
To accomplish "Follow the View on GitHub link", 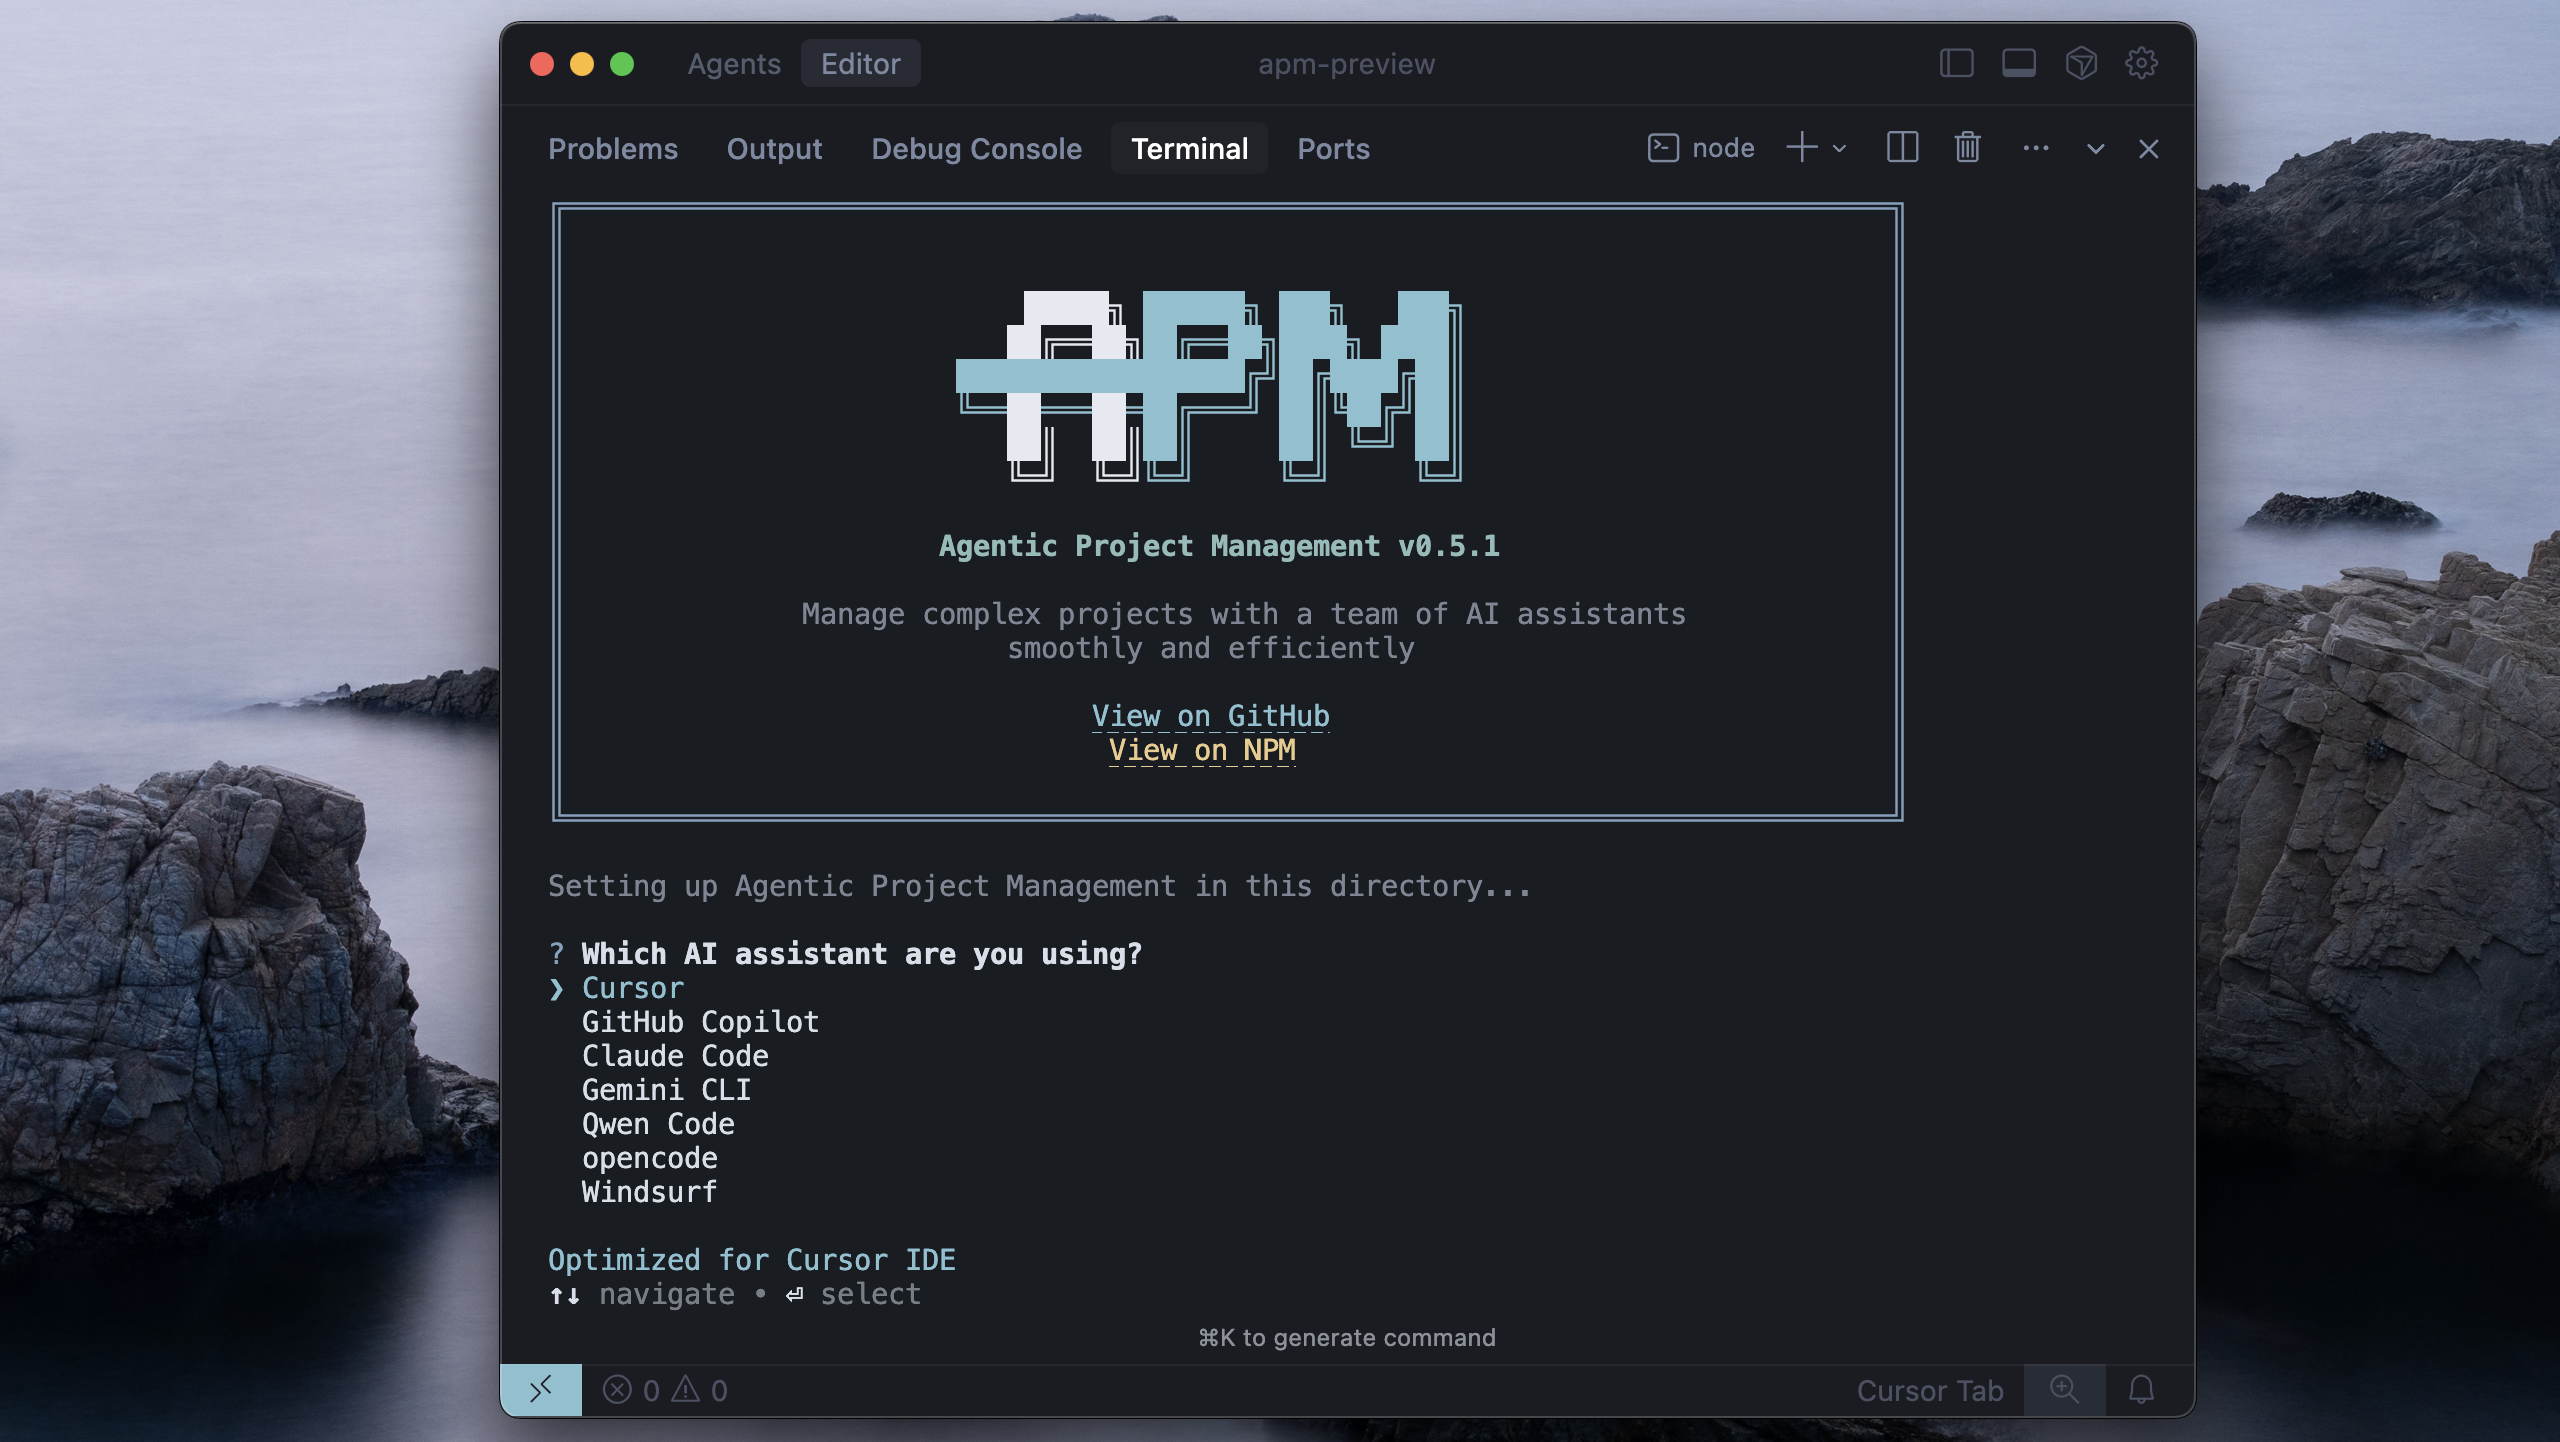I will point(1210,715).
